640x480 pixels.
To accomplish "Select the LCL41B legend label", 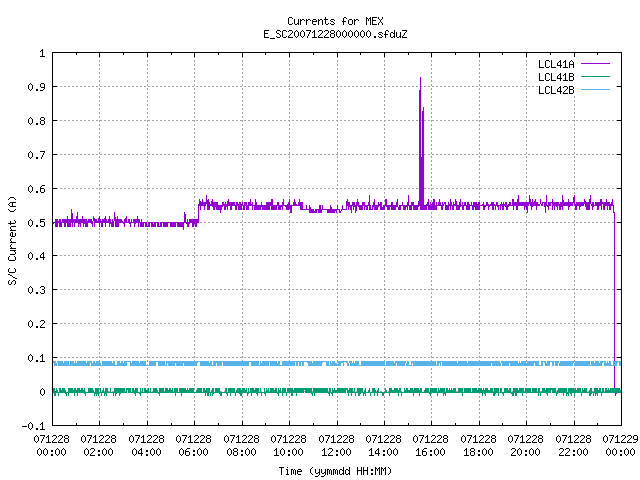I will point(556,77).
